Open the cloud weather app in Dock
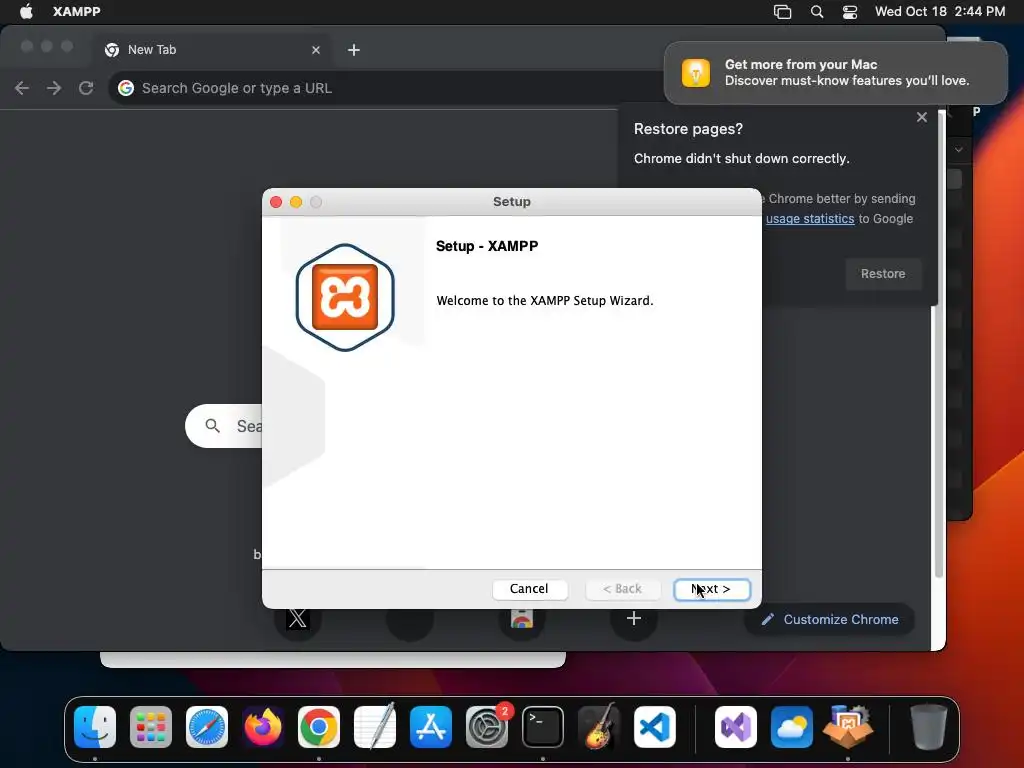Viewport: 1024px width, 768px height. (792, 727)
